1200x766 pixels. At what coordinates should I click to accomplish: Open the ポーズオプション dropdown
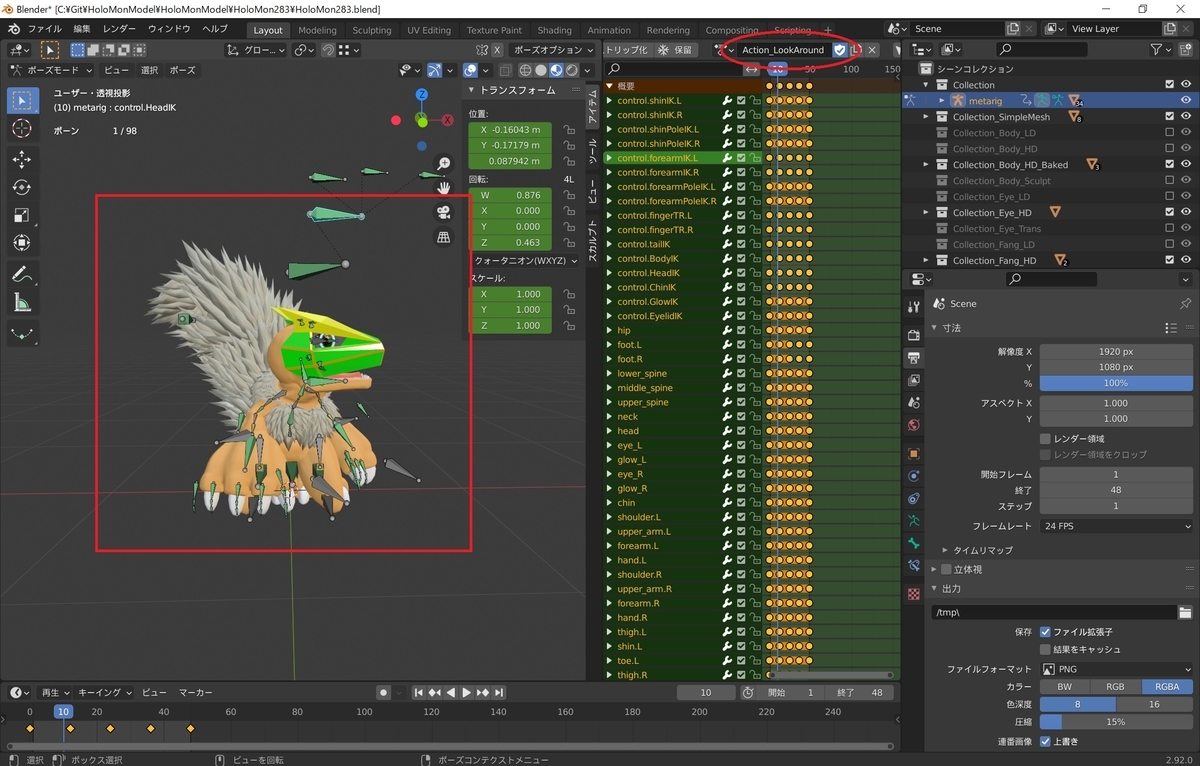pos(551,50)
